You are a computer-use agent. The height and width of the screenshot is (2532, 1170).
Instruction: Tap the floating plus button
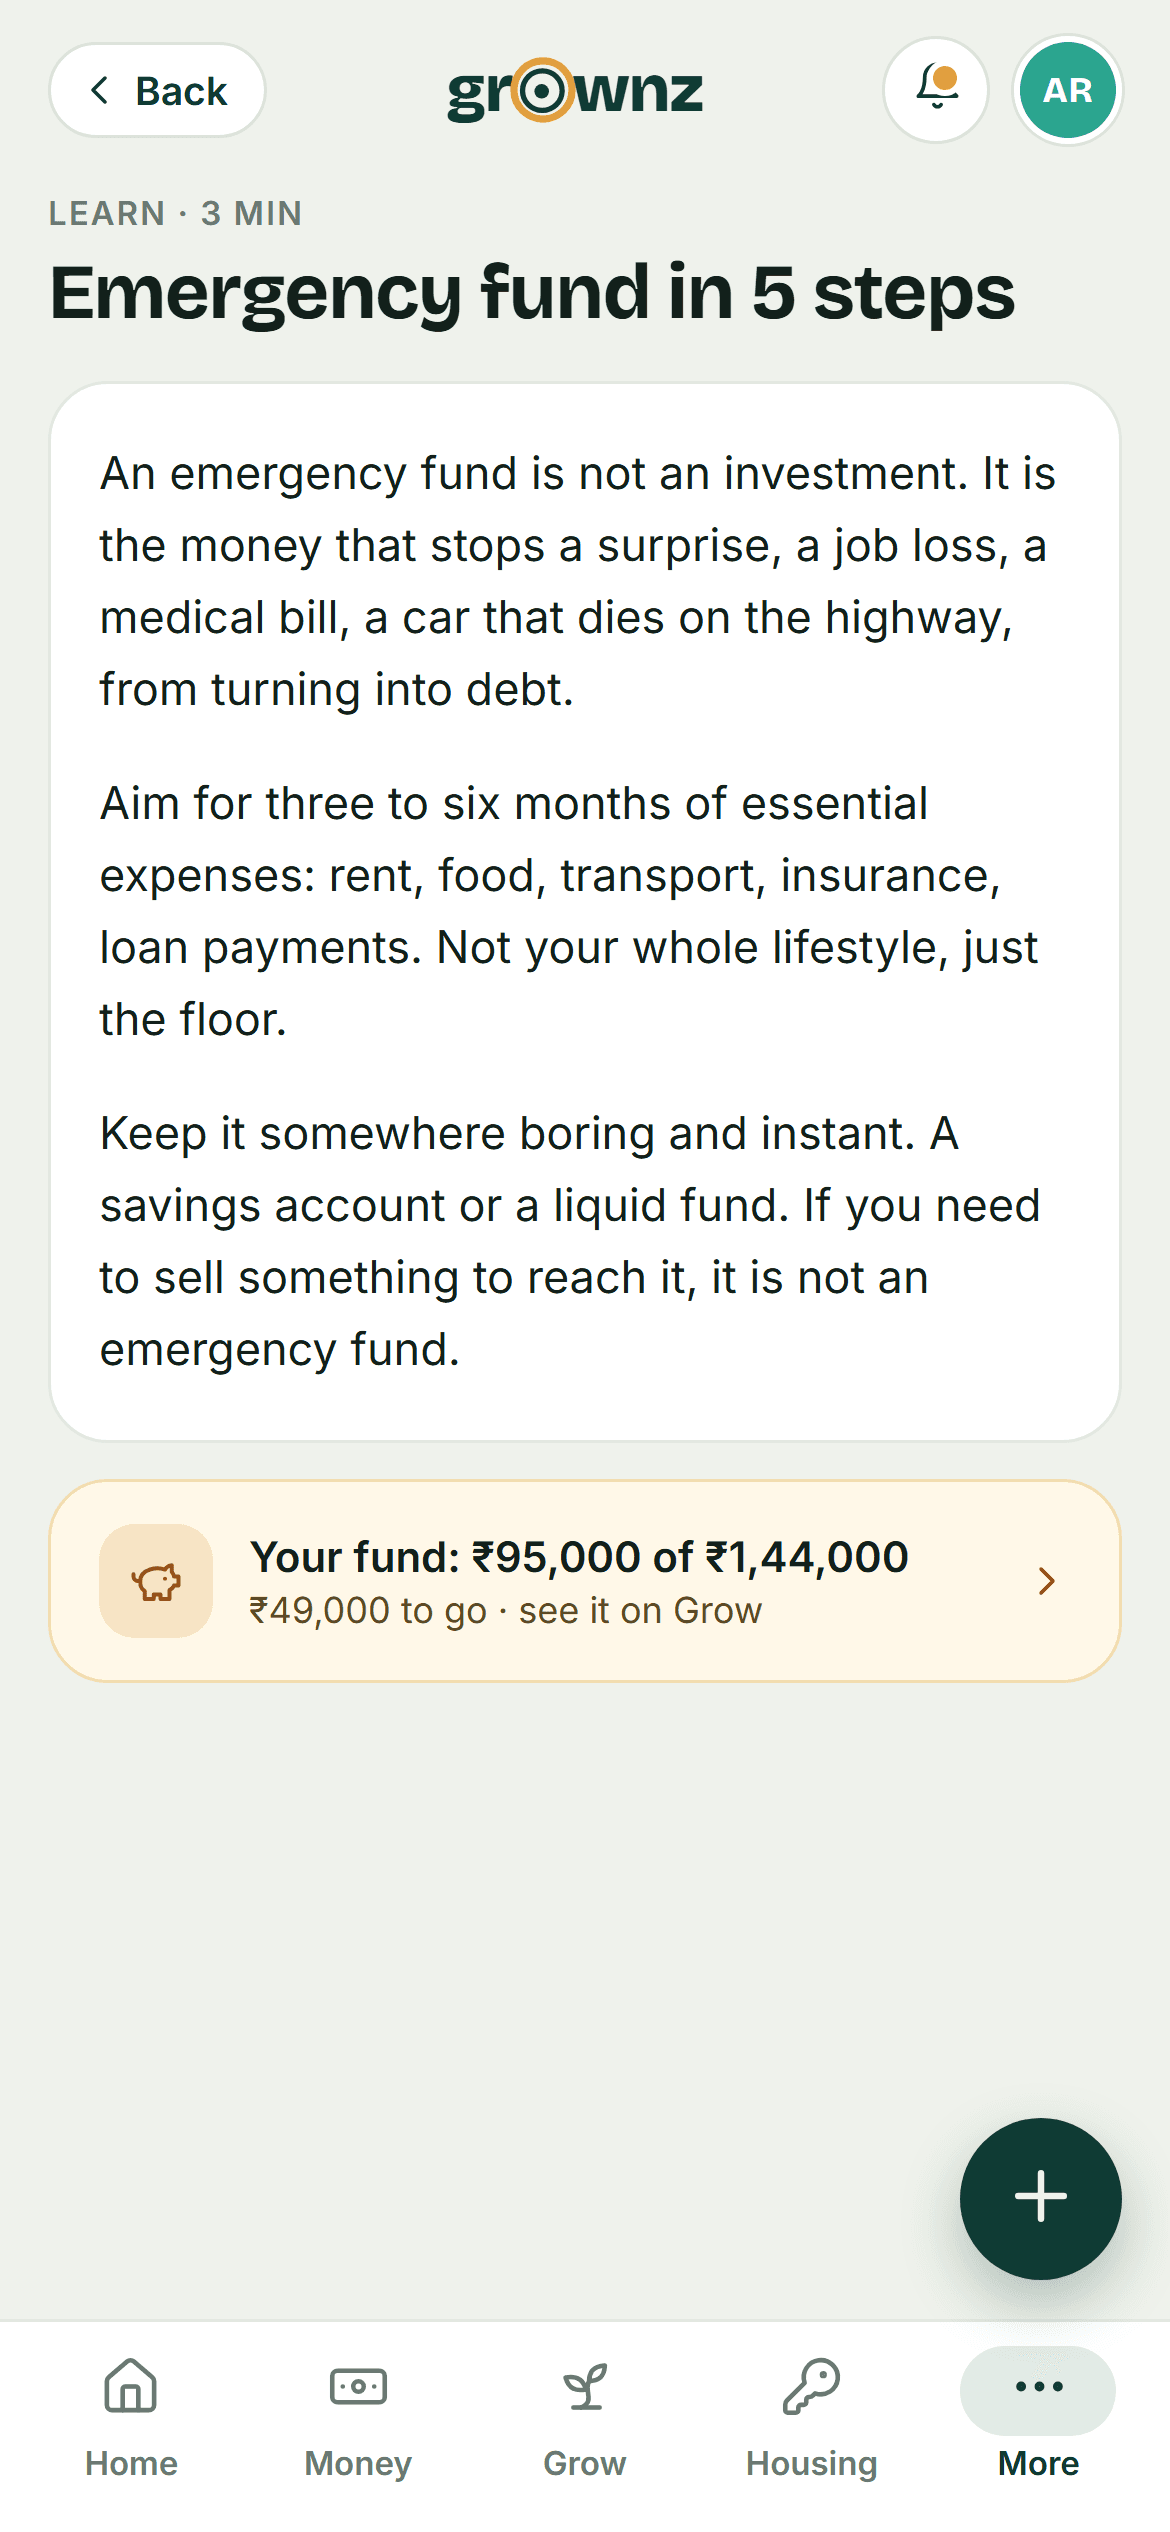coord(1041,2199)
